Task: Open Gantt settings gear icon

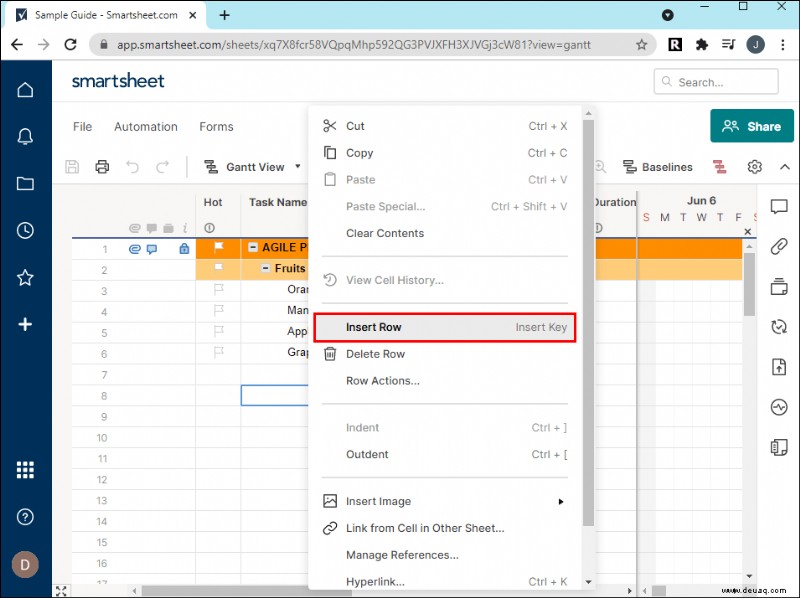Action: (755, 167)
